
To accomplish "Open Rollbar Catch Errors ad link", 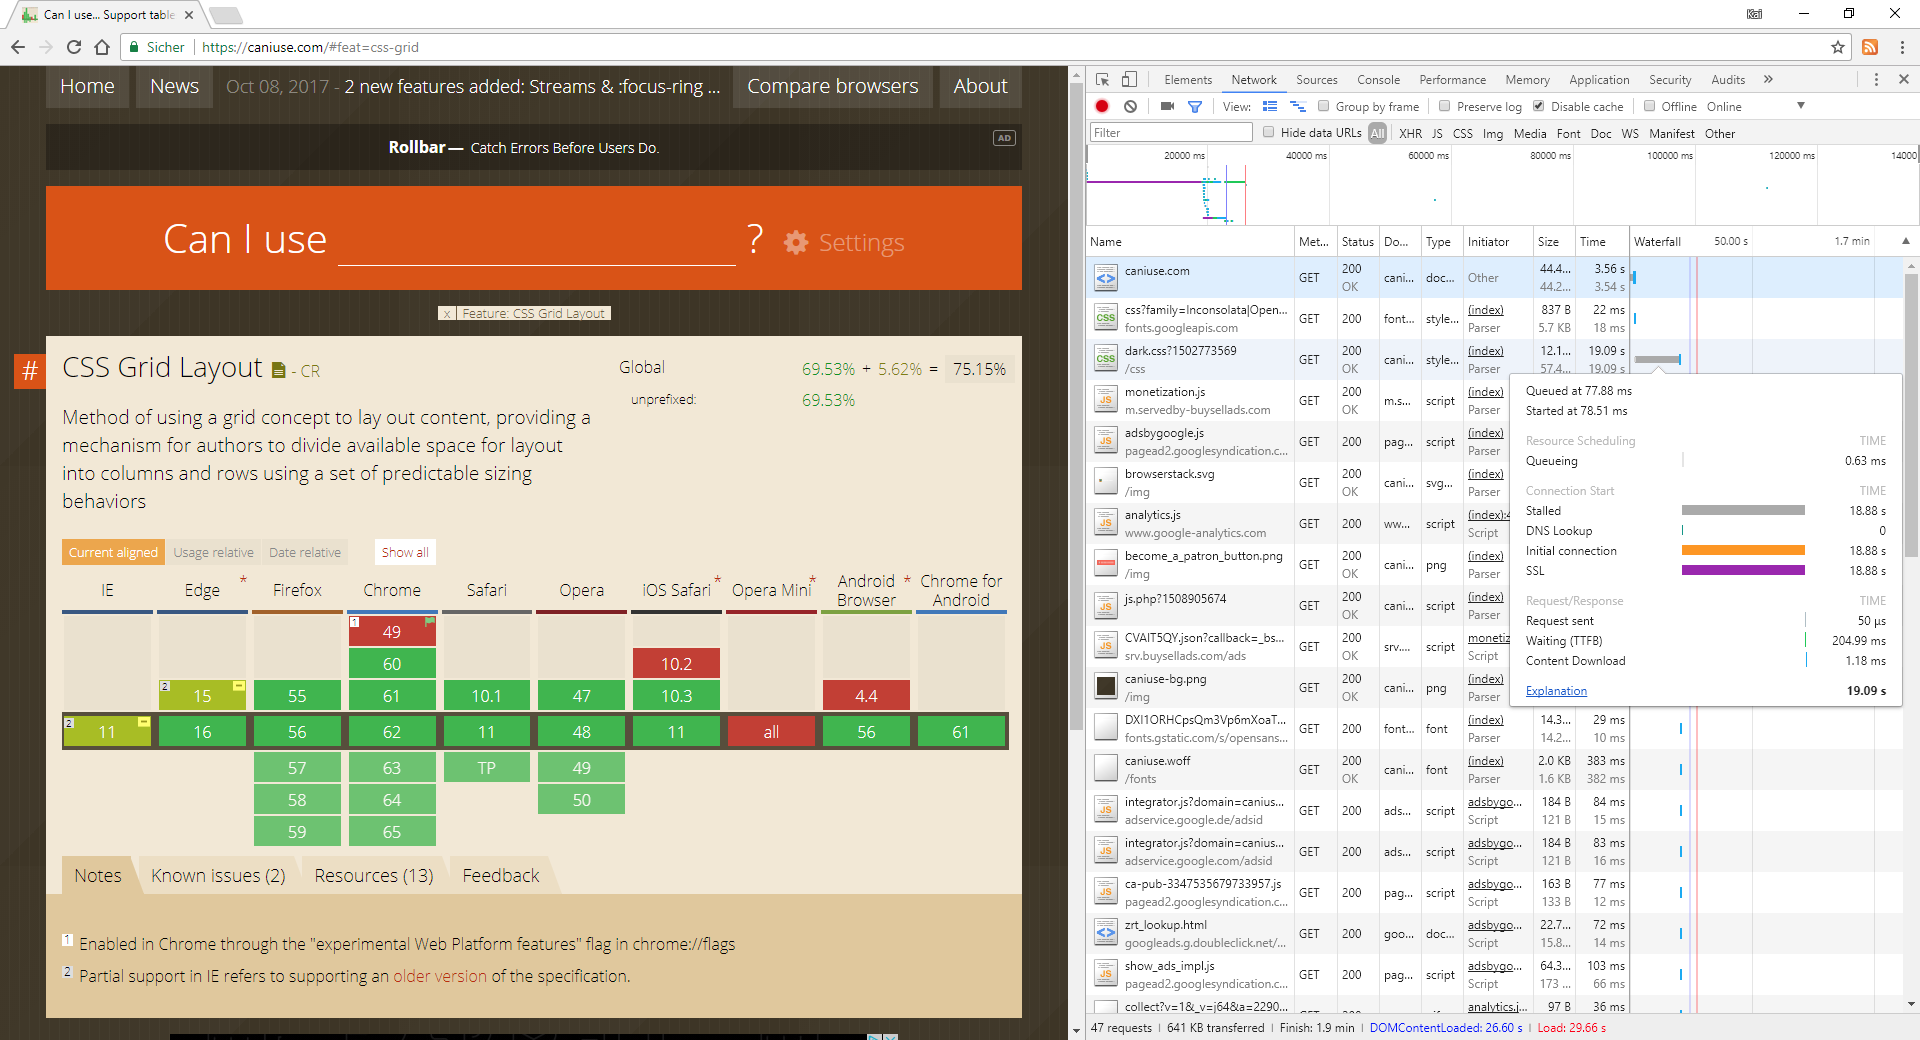I will [524, 148].
